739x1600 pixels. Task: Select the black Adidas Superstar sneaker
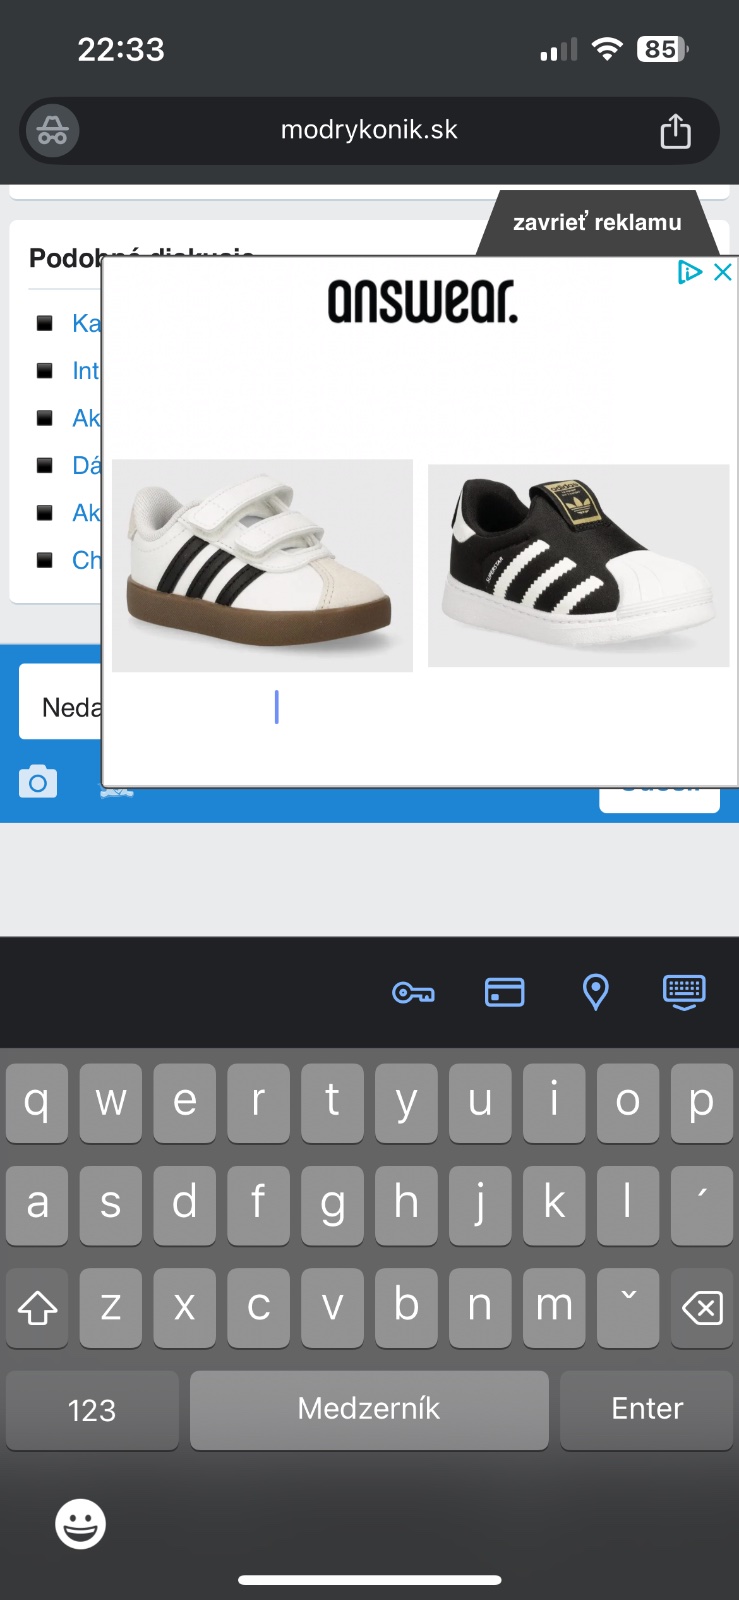click(x=578, y=565)
